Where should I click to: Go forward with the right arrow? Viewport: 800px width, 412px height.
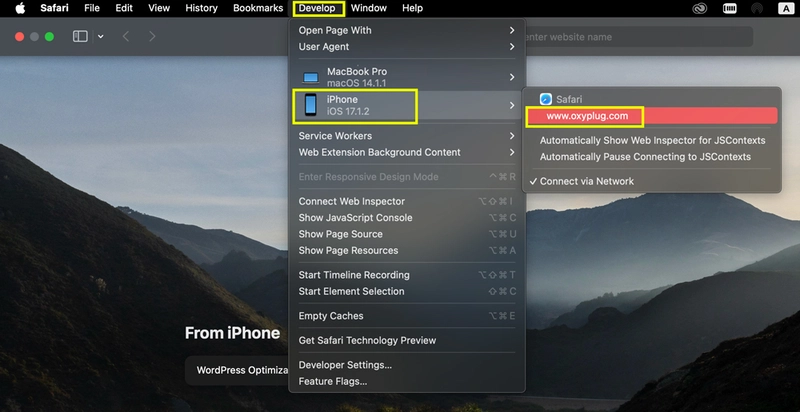152,36
